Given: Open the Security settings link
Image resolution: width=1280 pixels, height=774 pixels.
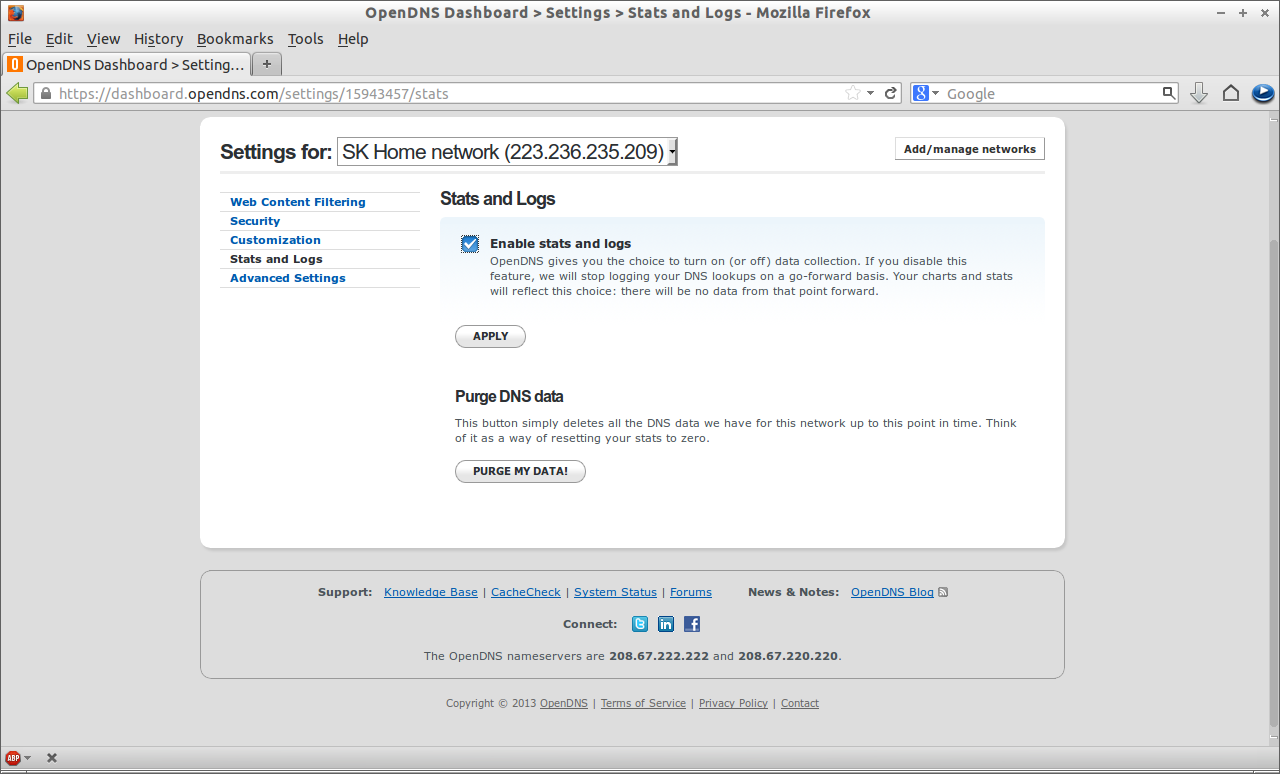Looking at the screenshot, I should pyautogui.click(x=255, y=221).
